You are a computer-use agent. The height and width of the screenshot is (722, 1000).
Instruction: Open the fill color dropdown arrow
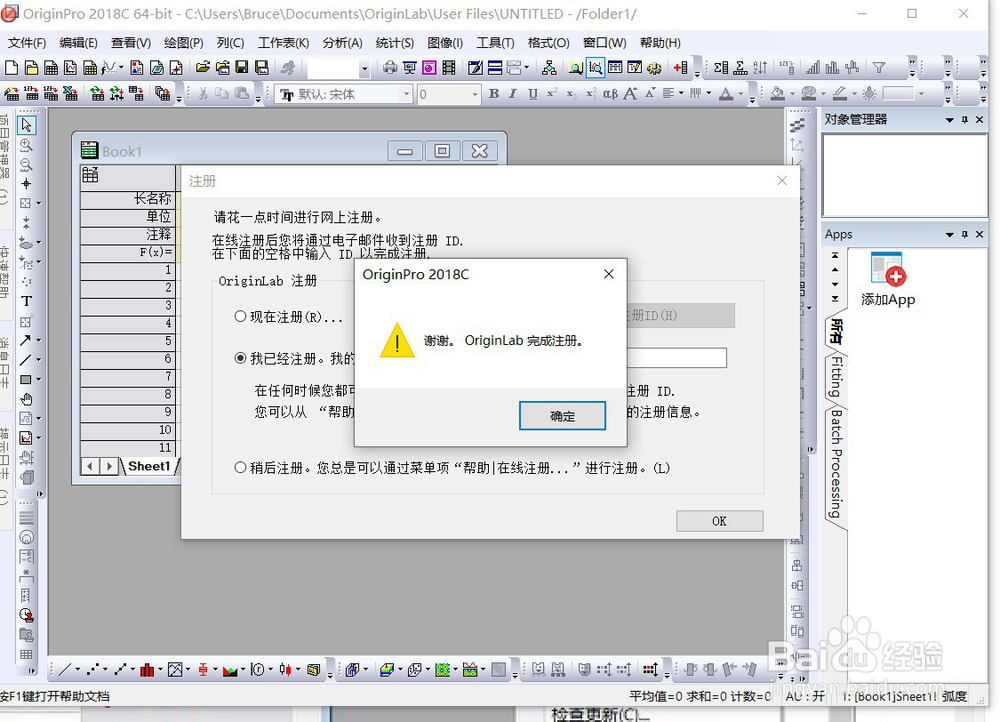792,94
